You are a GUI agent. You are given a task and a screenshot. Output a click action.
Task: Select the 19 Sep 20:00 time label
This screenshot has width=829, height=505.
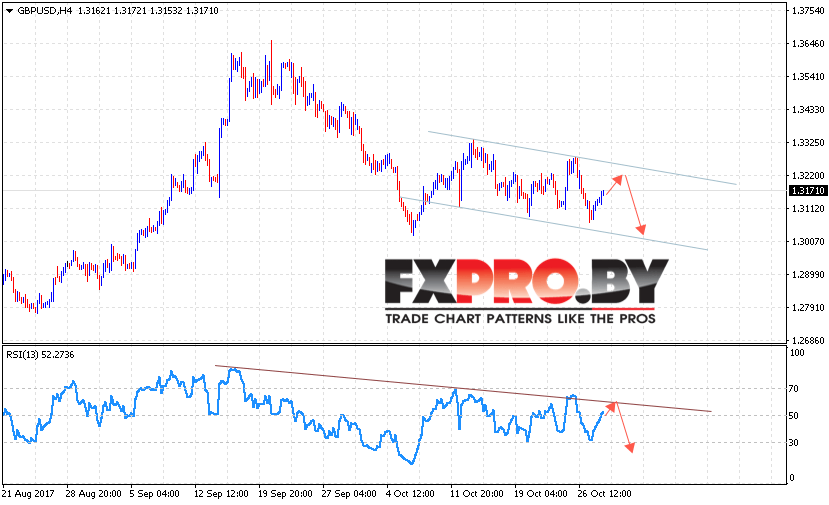[x=285, y=494]
